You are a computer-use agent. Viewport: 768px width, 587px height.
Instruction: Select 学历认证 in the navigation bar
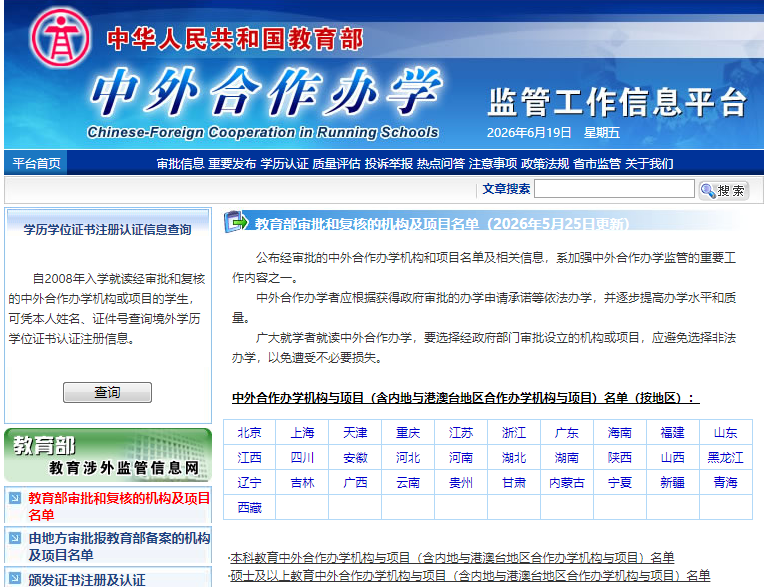284,163
